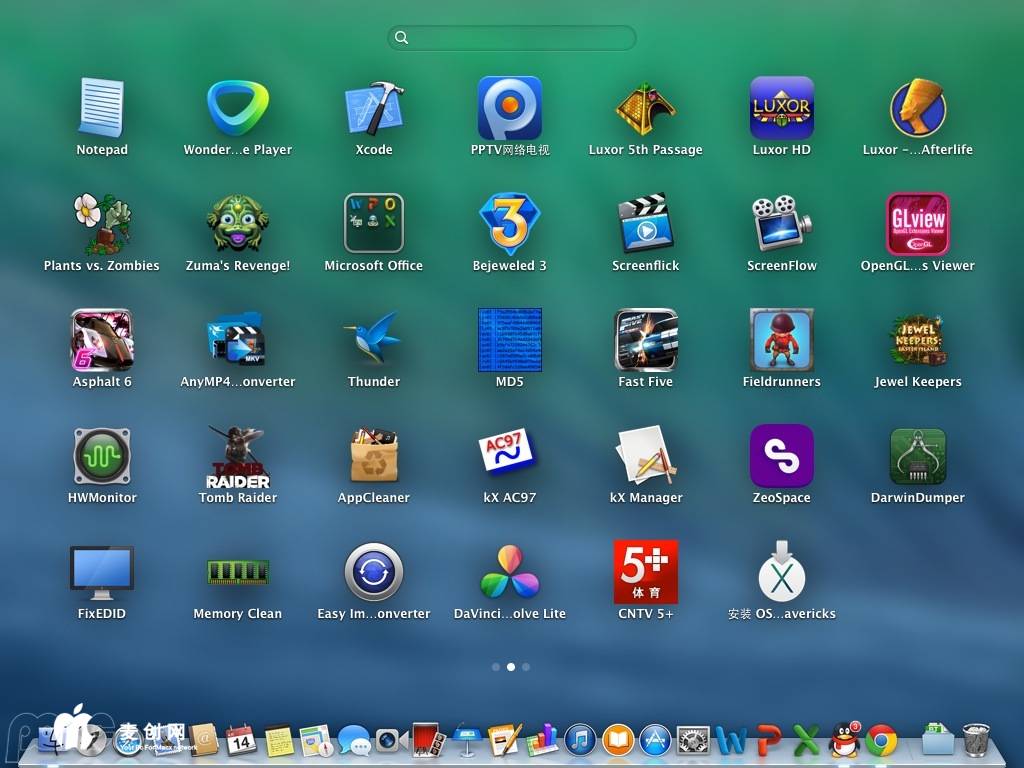
Task: Open the Microsoft Office folder
Action: (374, 225)
